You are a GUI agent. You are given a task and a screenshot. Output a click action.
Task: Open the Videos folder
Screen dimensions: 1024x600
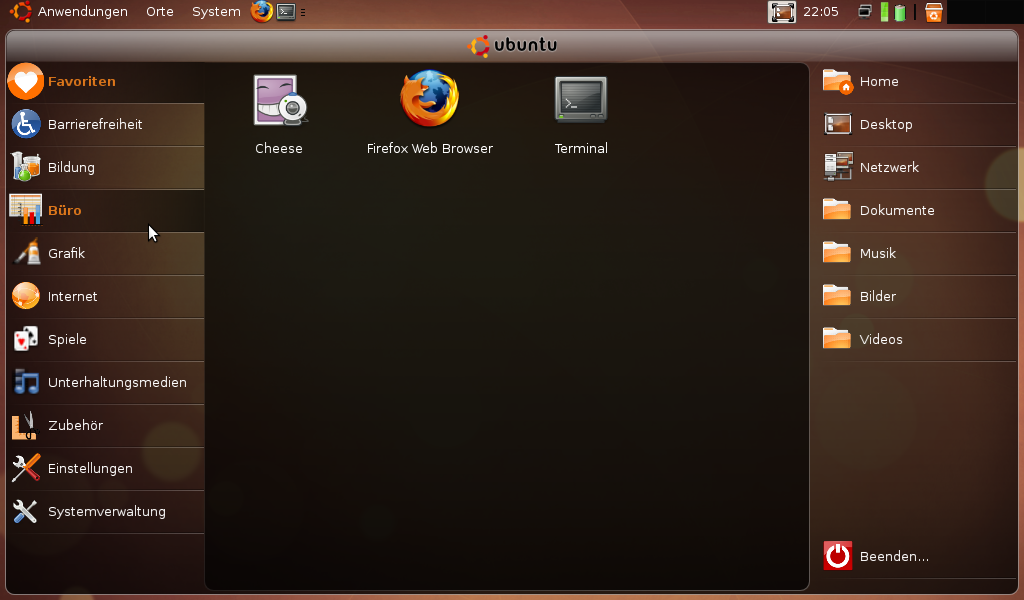click(917, 340)
